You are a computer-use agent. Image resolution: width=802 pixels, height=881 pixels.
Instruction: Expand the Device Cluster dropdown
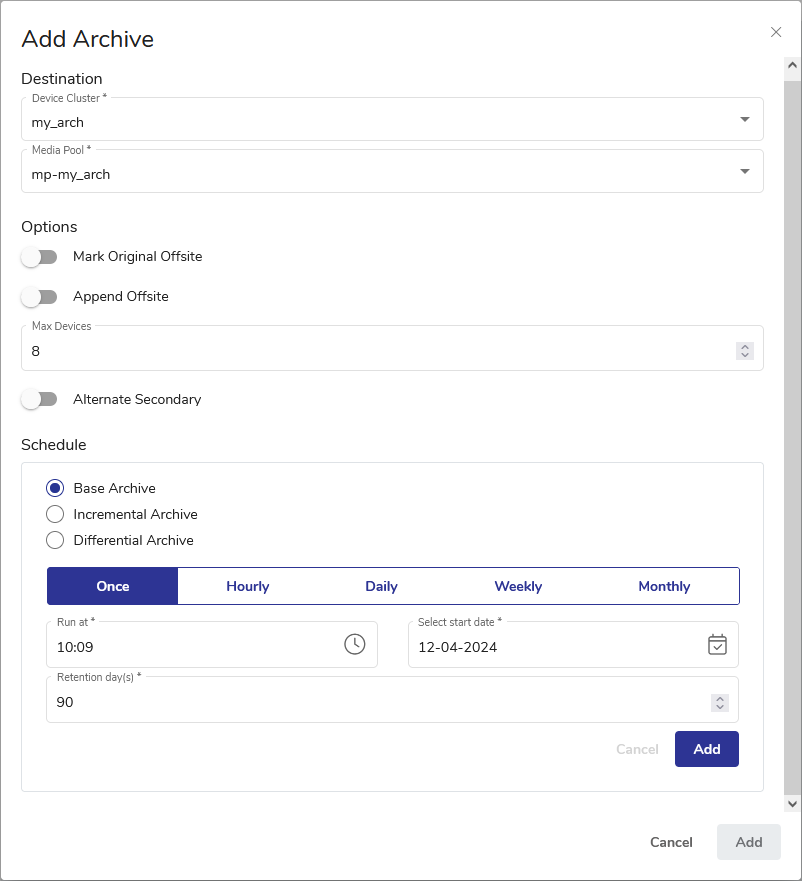tap(744, 120)
